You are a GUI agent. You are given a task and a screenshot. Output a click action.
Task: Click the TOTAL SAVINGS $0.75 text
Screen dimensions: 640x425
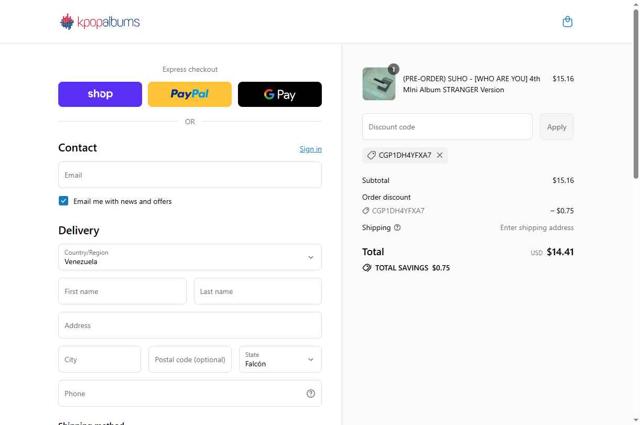tap(412, 268)
